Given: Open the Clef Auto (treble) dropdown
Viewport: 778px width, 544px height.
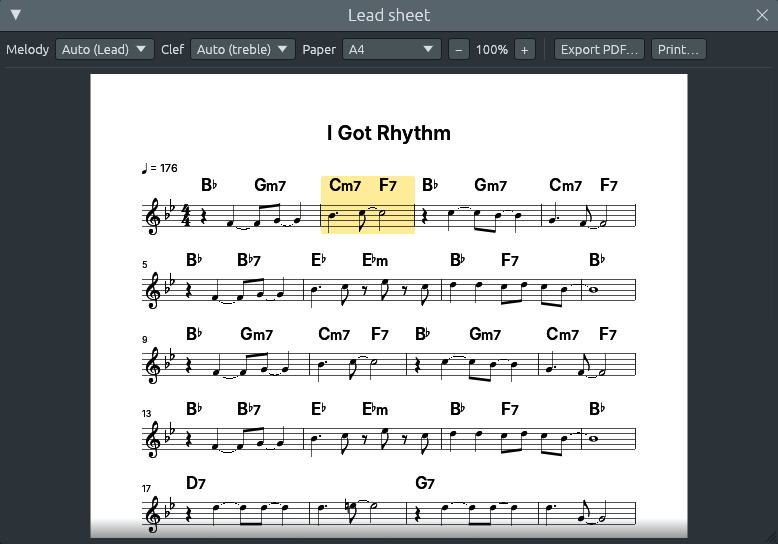Looking at the screenshot, I should 243,49.
